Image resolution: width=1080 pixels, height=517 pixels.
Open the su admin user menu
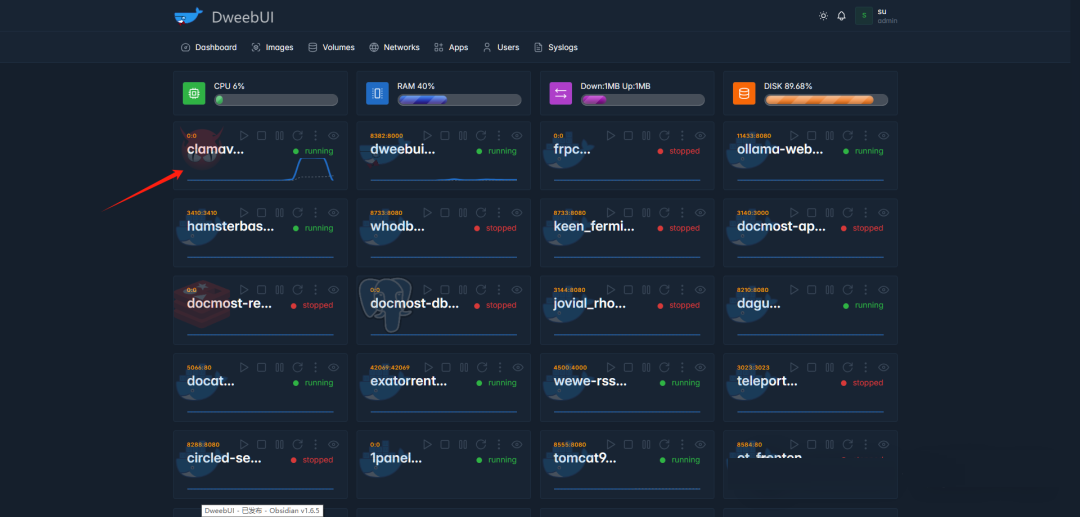pos(874,16)
